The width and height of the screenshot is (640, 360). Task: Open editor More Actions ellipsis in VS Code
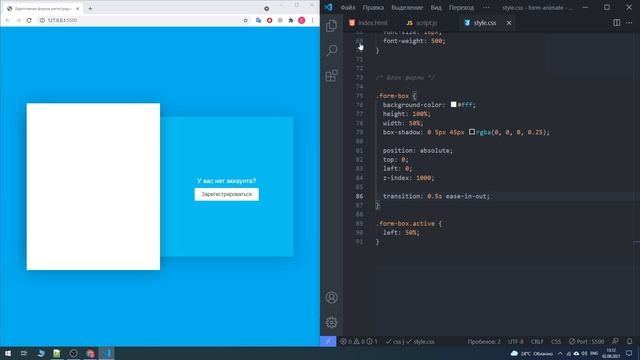629,23
